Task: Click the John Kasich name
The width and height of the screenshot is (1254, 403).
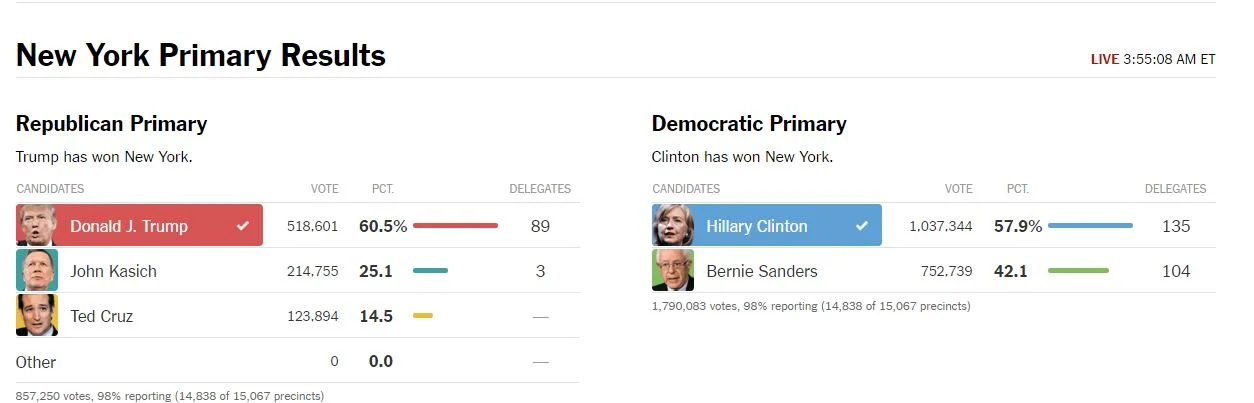Action: point(113,271)
